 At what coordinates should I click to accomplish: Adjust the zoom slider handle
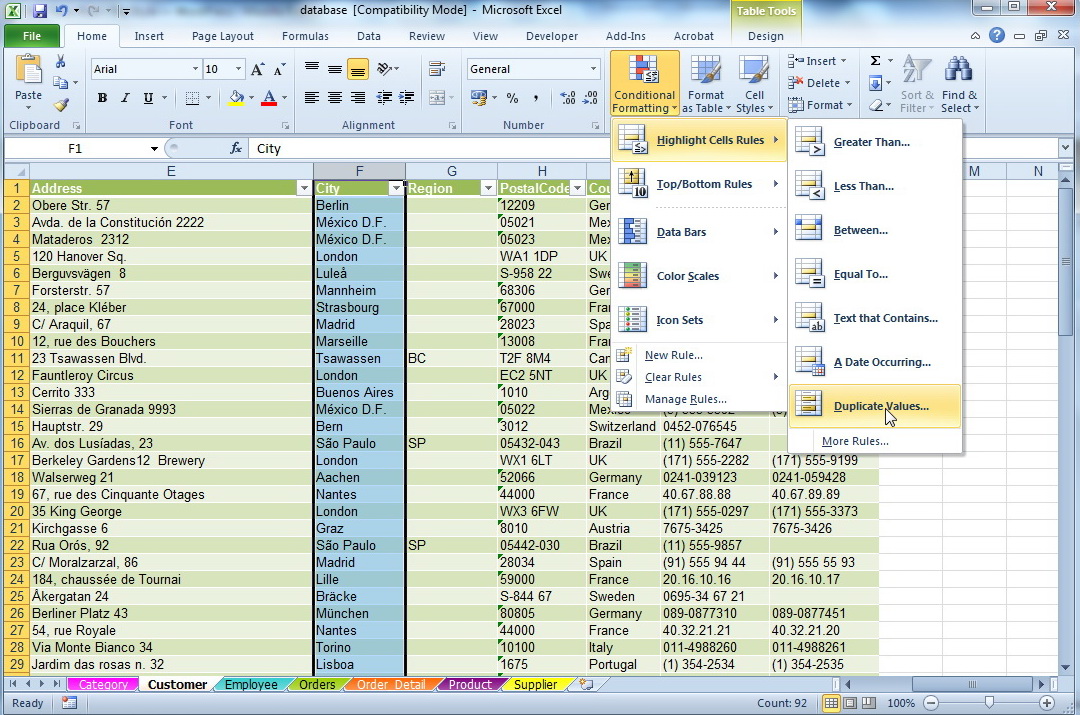point(989,703)
